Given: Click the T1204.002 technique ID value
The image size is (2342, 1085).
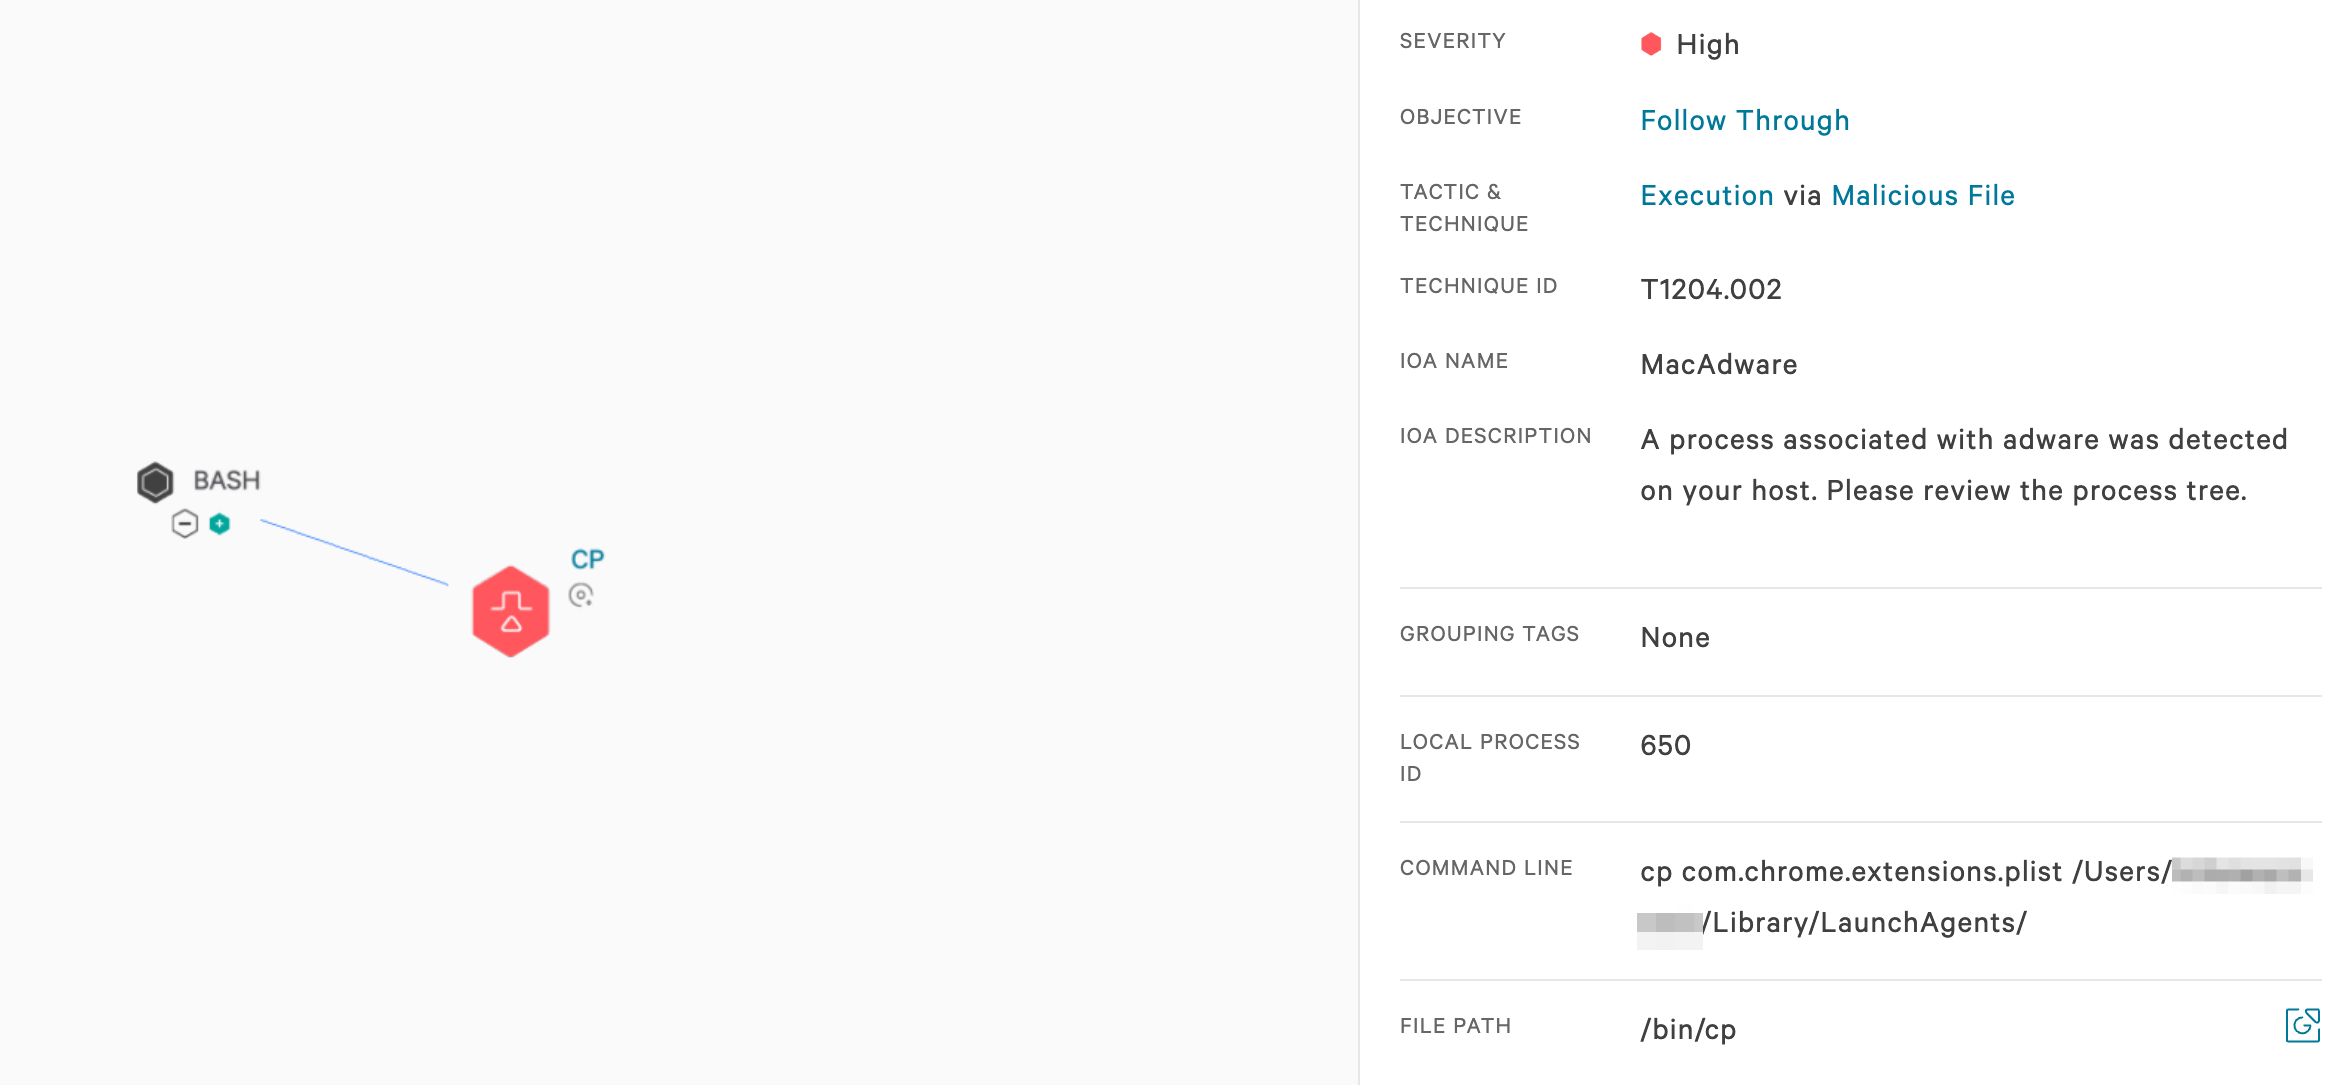Looking at the screenshot, I should (1711, 290).
